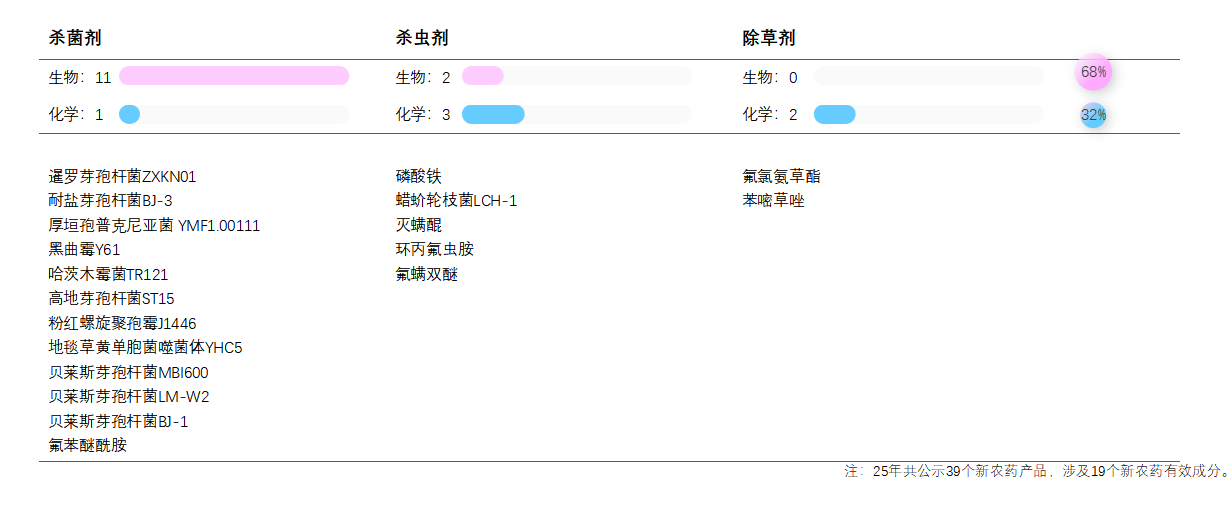Click the pink 生物 bar under 杀菌剂

(234, 76)
